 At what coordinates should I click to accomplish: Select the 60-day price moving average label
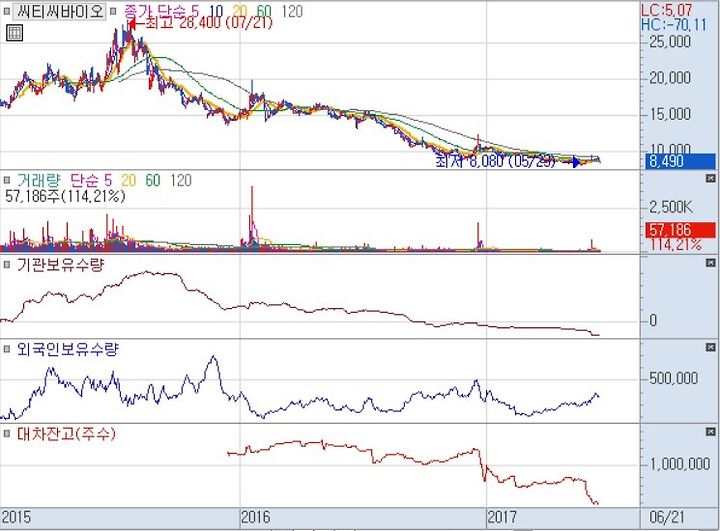point(264,11)
